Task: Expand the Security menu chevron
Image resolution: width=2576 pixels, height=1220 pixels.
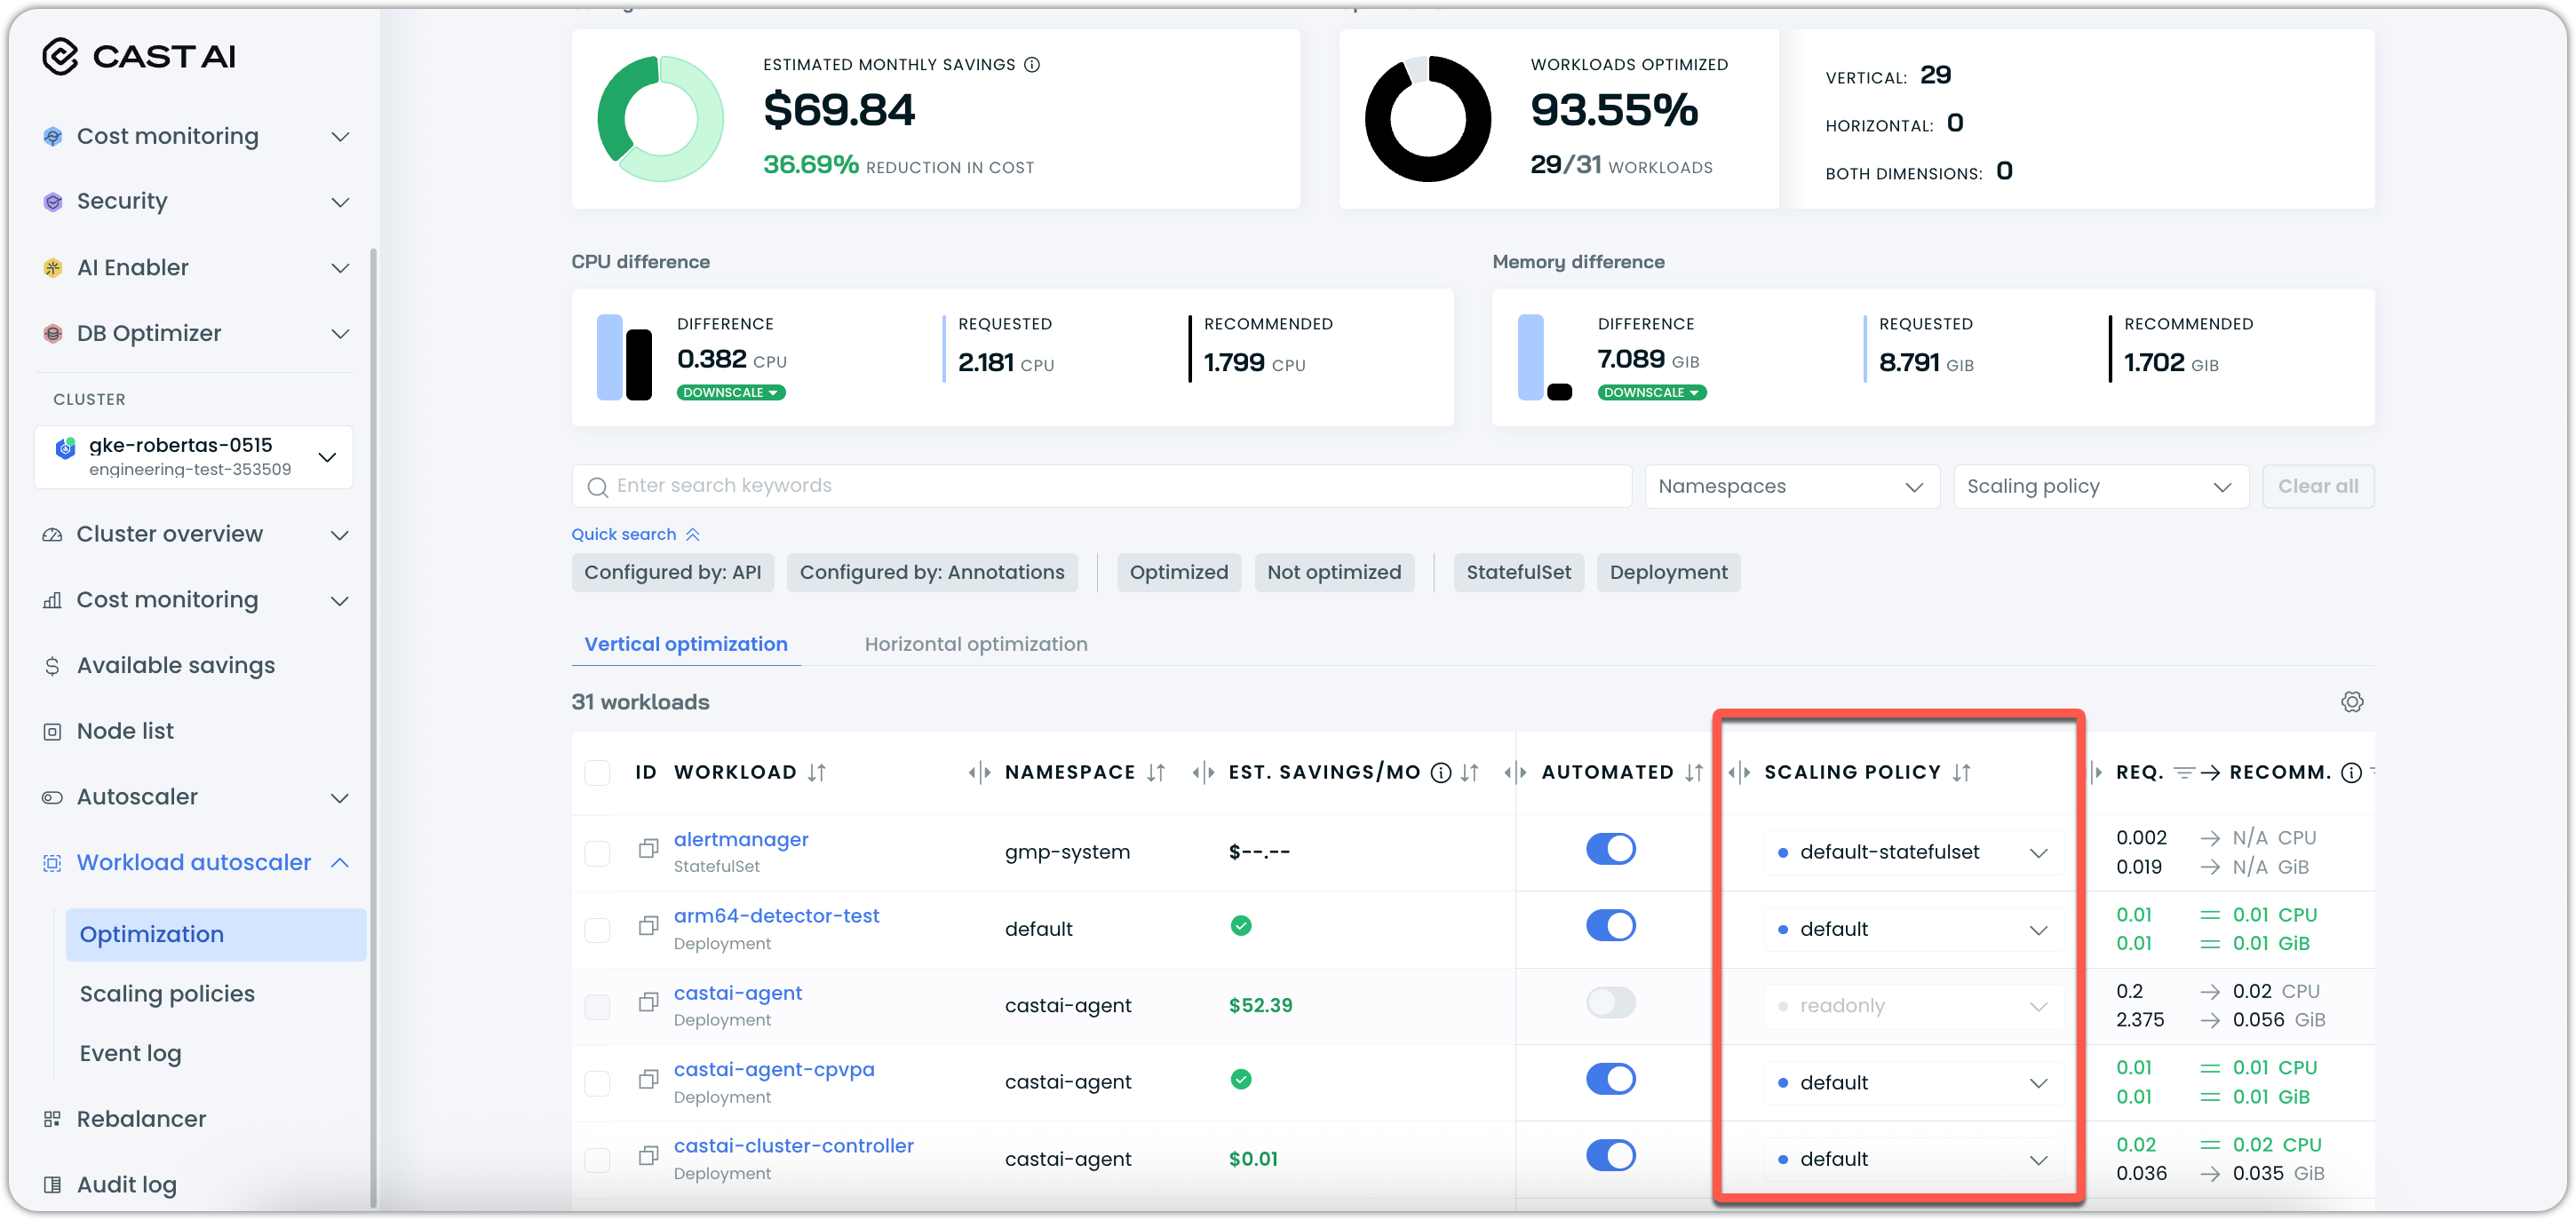Action: click(340, 202)
